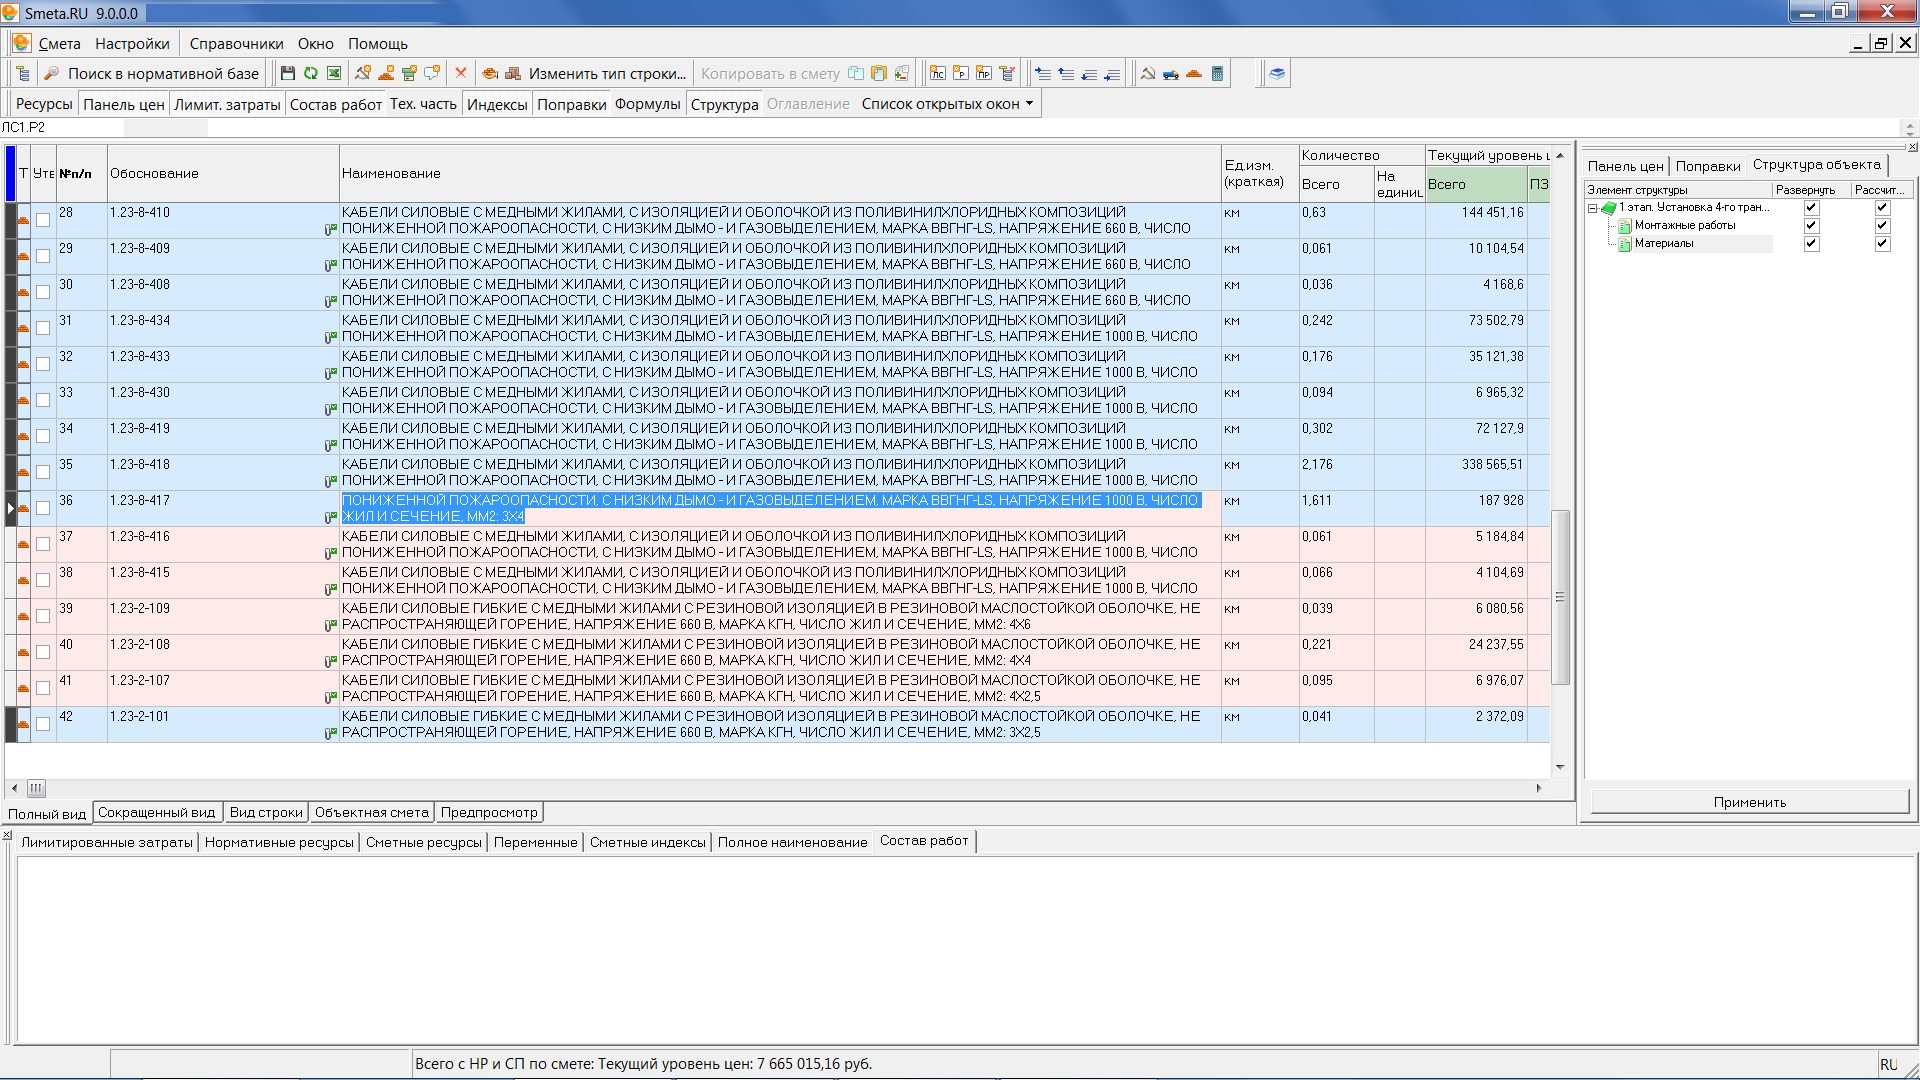The image size is (1920, 1080).
Task: Click the Формулы toolbar button
Action: pyautogui.click(x=647, y=104)
